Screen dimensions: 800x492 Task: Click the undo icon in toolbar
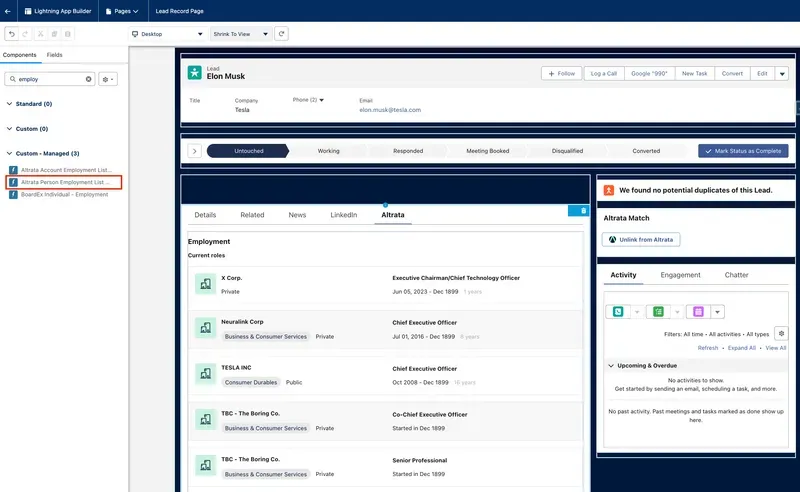coord(12,34)
